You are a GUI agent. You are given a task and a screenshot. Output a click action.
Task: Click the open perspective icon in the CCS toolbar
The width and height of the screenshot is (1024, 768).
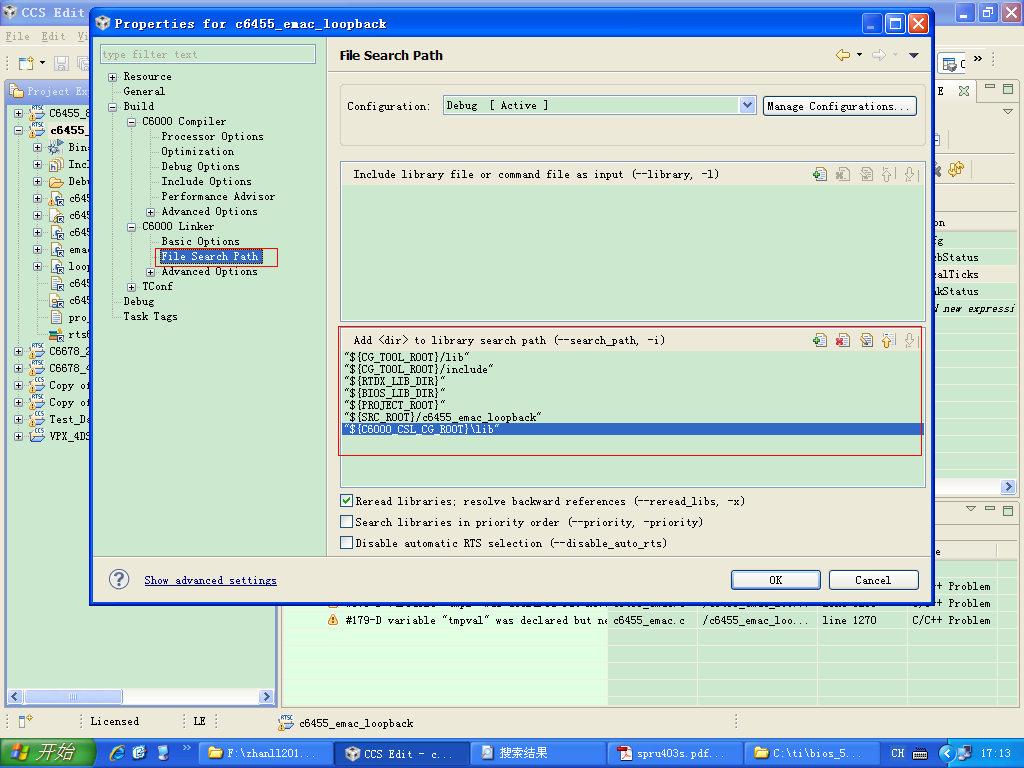point(950,63)
